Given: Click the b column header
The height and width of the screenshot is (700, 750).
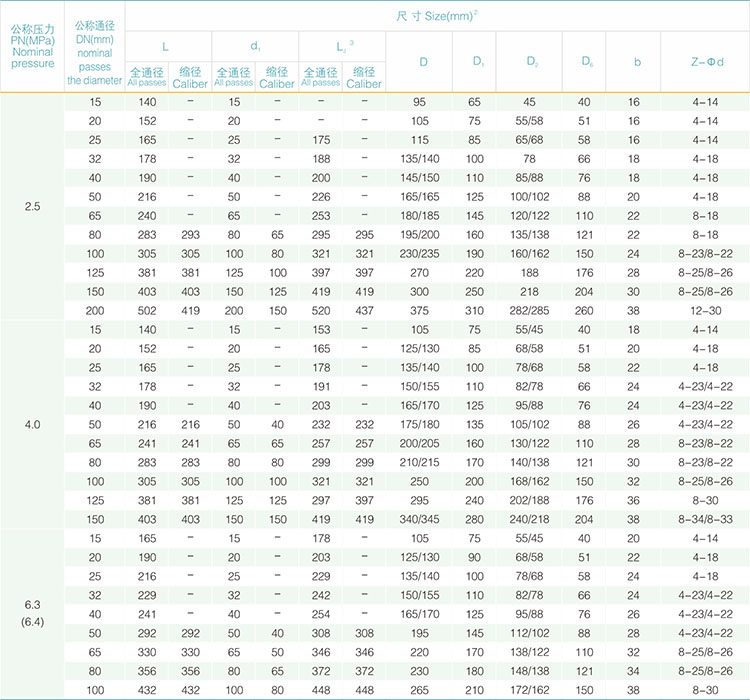Looking at the screenshot, I should pyautogui.click(x=637, y=62).
